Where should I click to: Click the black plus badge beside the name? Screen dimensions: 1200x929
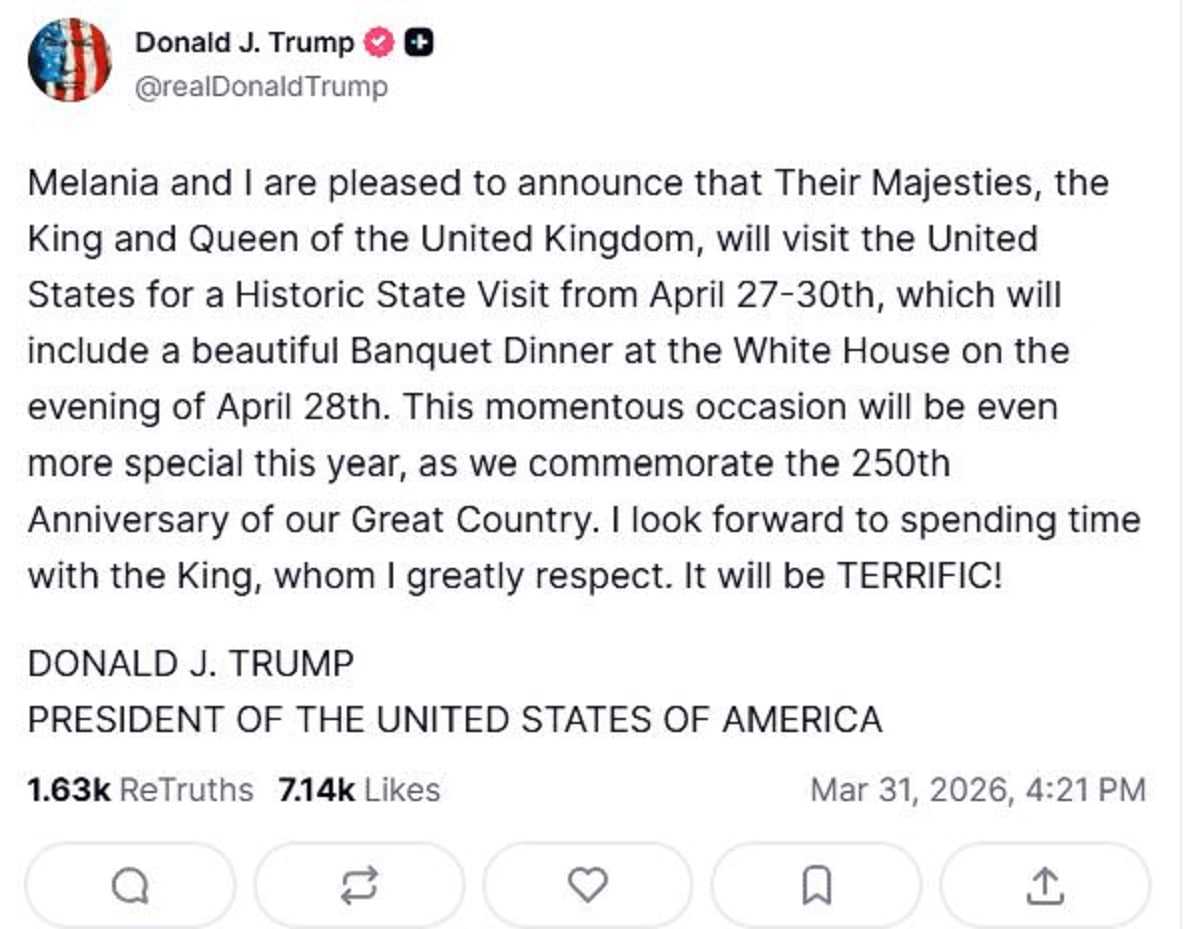[x=420, y=43]
